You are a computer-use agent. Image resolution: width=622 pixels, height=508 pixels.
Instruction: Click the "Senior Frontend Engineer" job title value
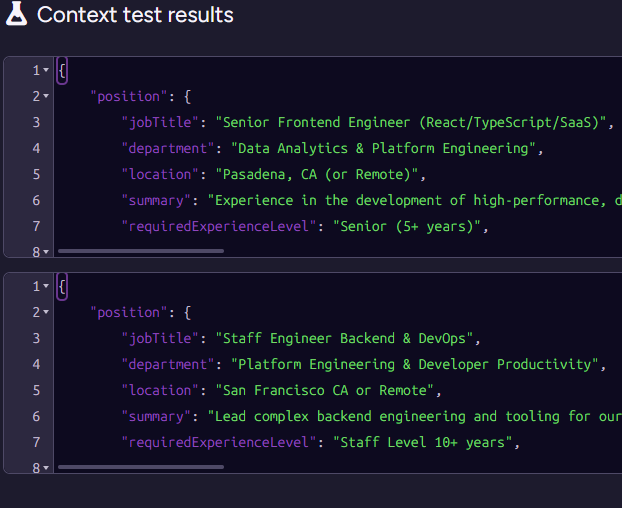point(412,123)
